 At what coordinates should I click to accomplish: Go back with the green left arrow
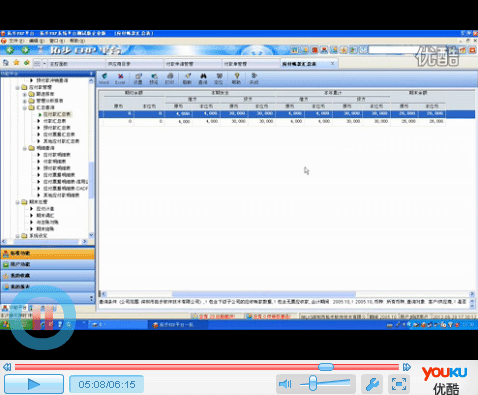pyautogui.click(x=10, y=50)
